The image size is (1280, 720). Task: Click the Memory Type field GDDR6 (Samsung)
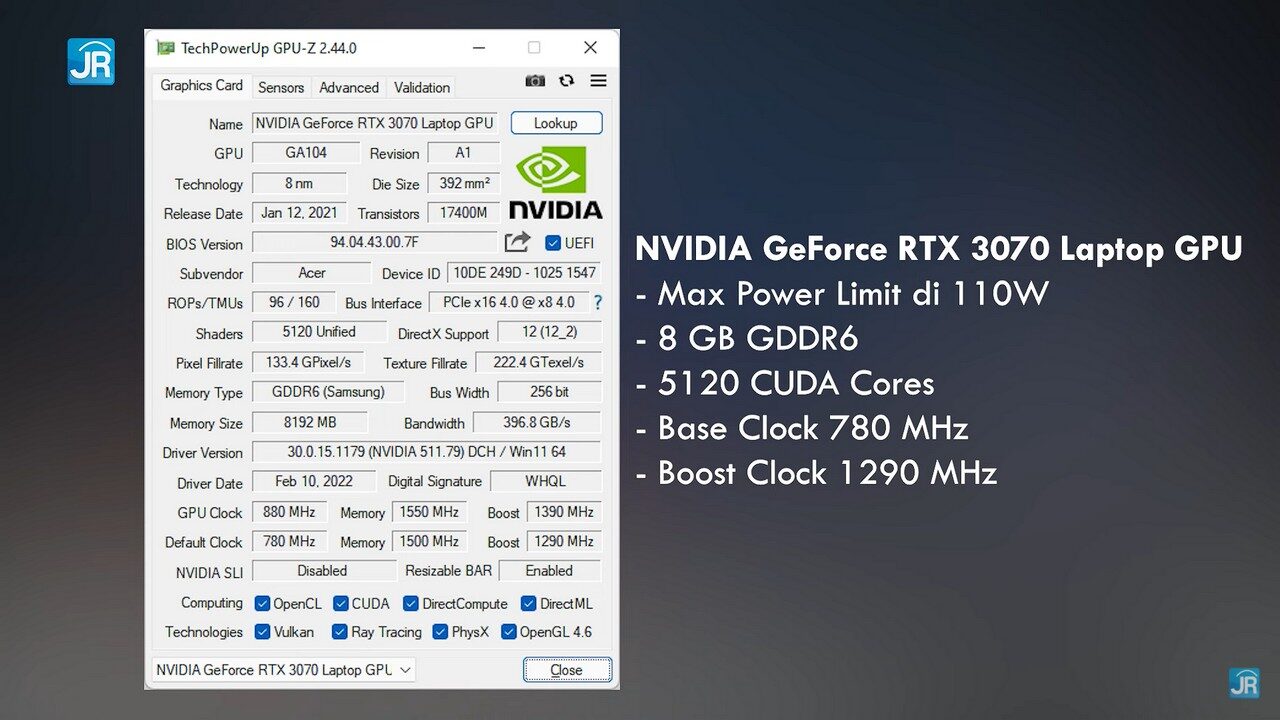click(x=328, y=392)
